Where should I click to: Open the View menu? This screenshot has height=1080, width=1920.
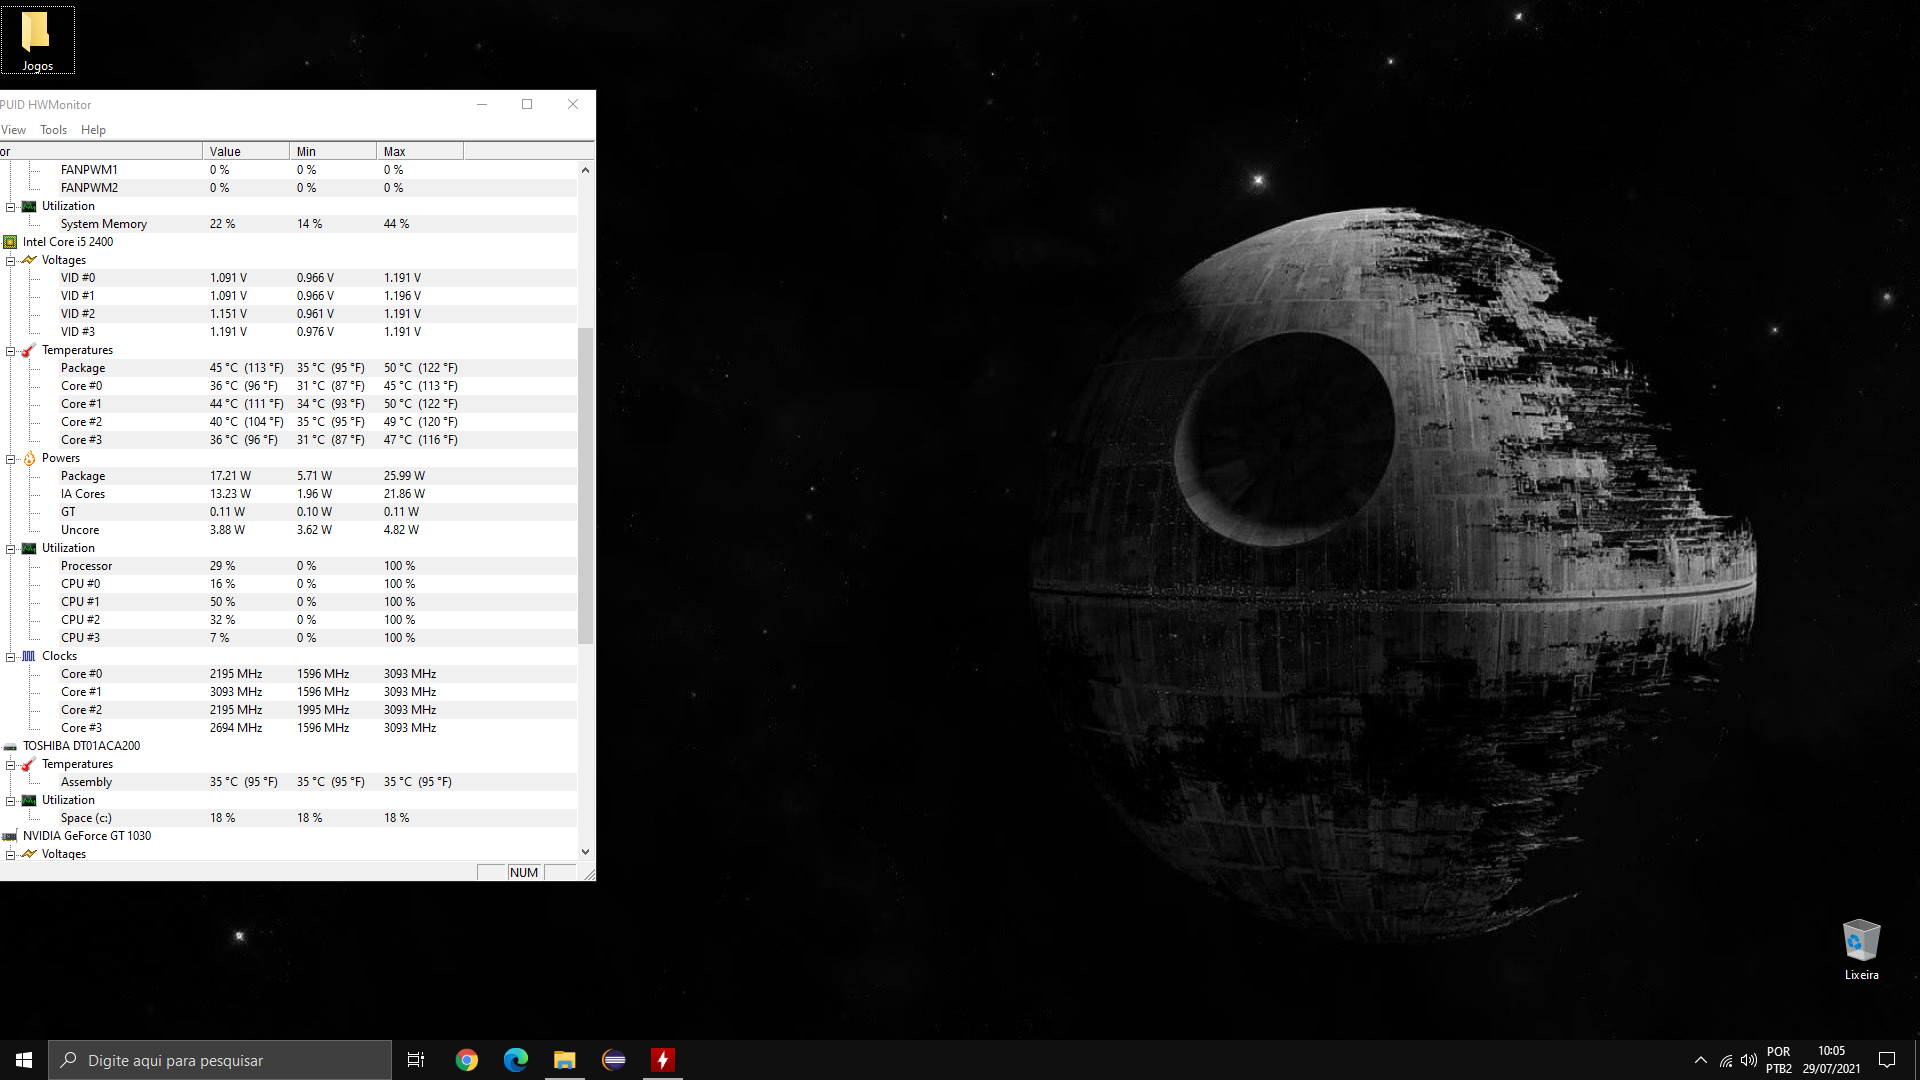[13, 130]
